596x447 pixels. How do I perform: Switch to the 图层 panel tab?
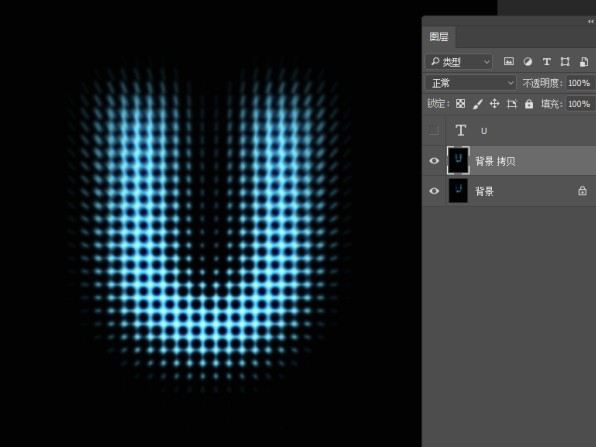(439, 37)
